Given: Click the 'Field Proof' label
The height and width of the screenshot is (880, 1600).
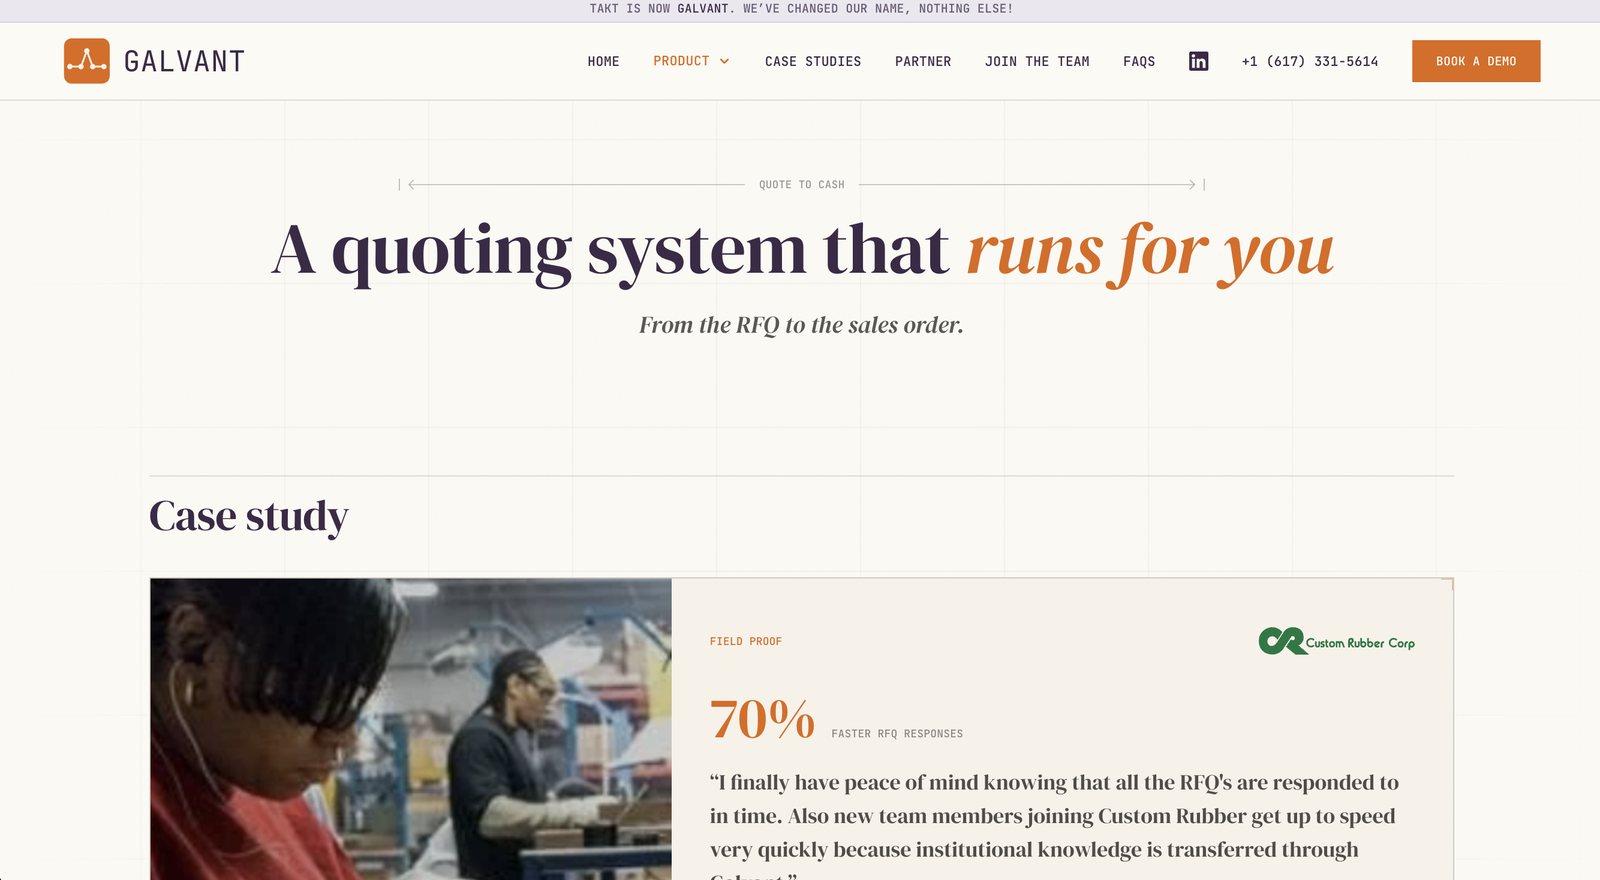Looking at the screenshot, I should pos(746,642).
